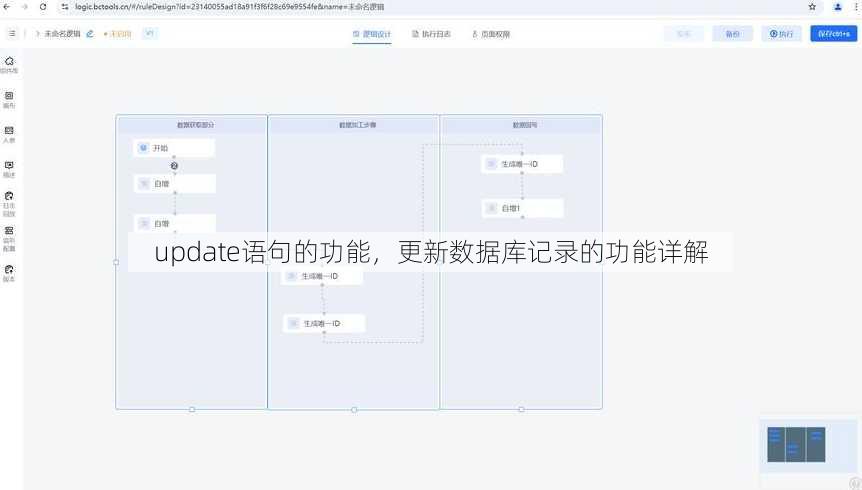Click the 未命名逻辑 logic name
862x490 pixels.
pos(62,34)
